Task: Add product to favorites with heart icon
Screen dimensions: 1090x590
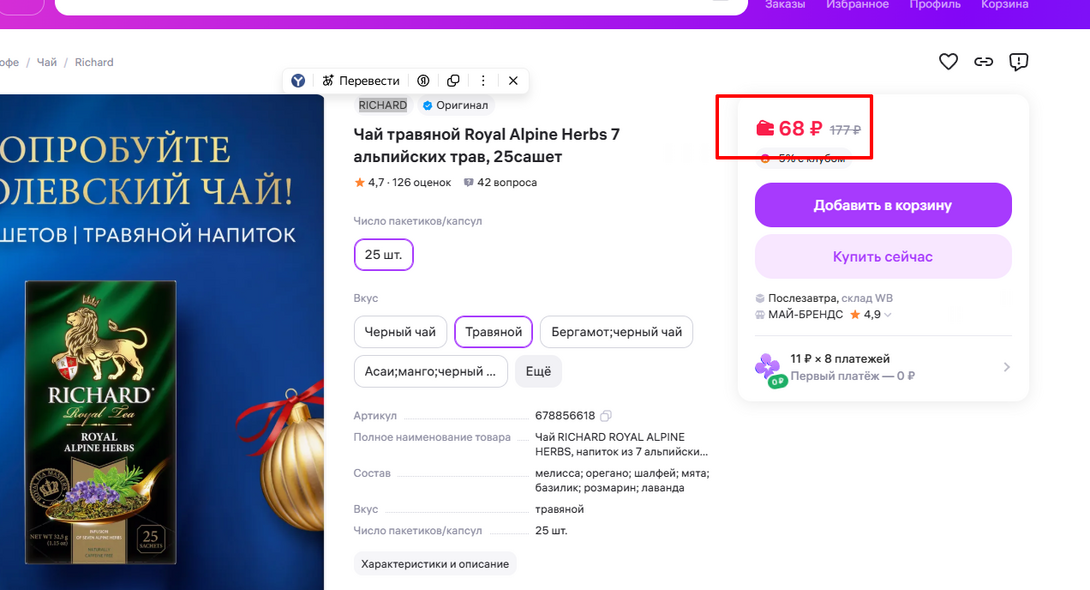Action: (x=948, y=62)
